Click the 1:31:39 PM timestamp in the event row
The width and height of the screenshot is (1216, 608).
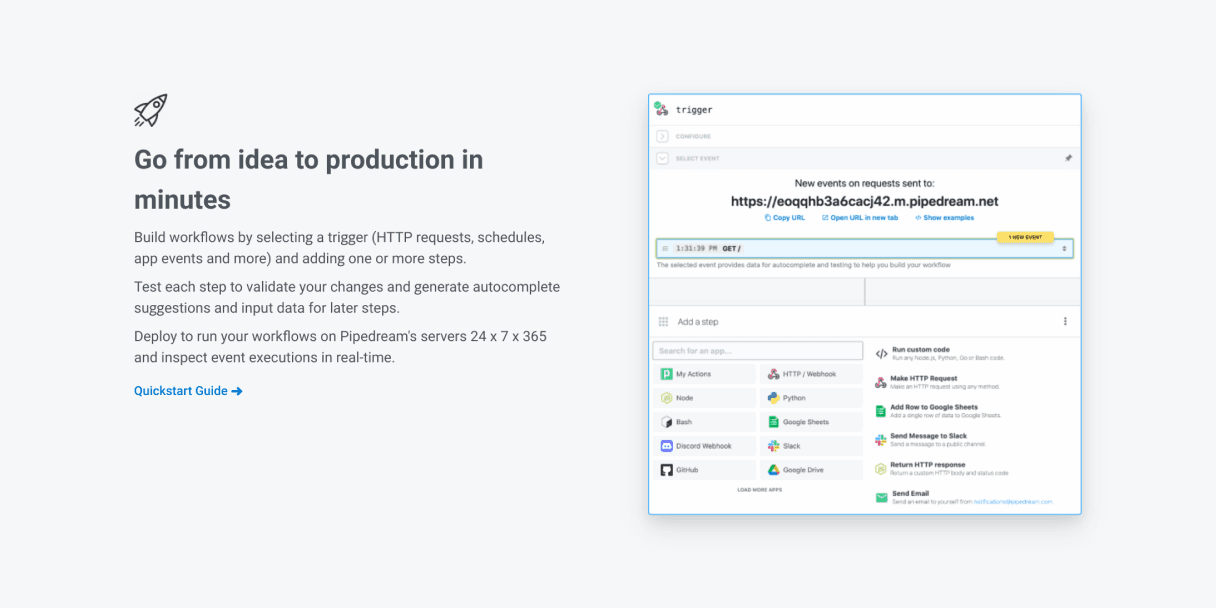[x=695, y=248]
